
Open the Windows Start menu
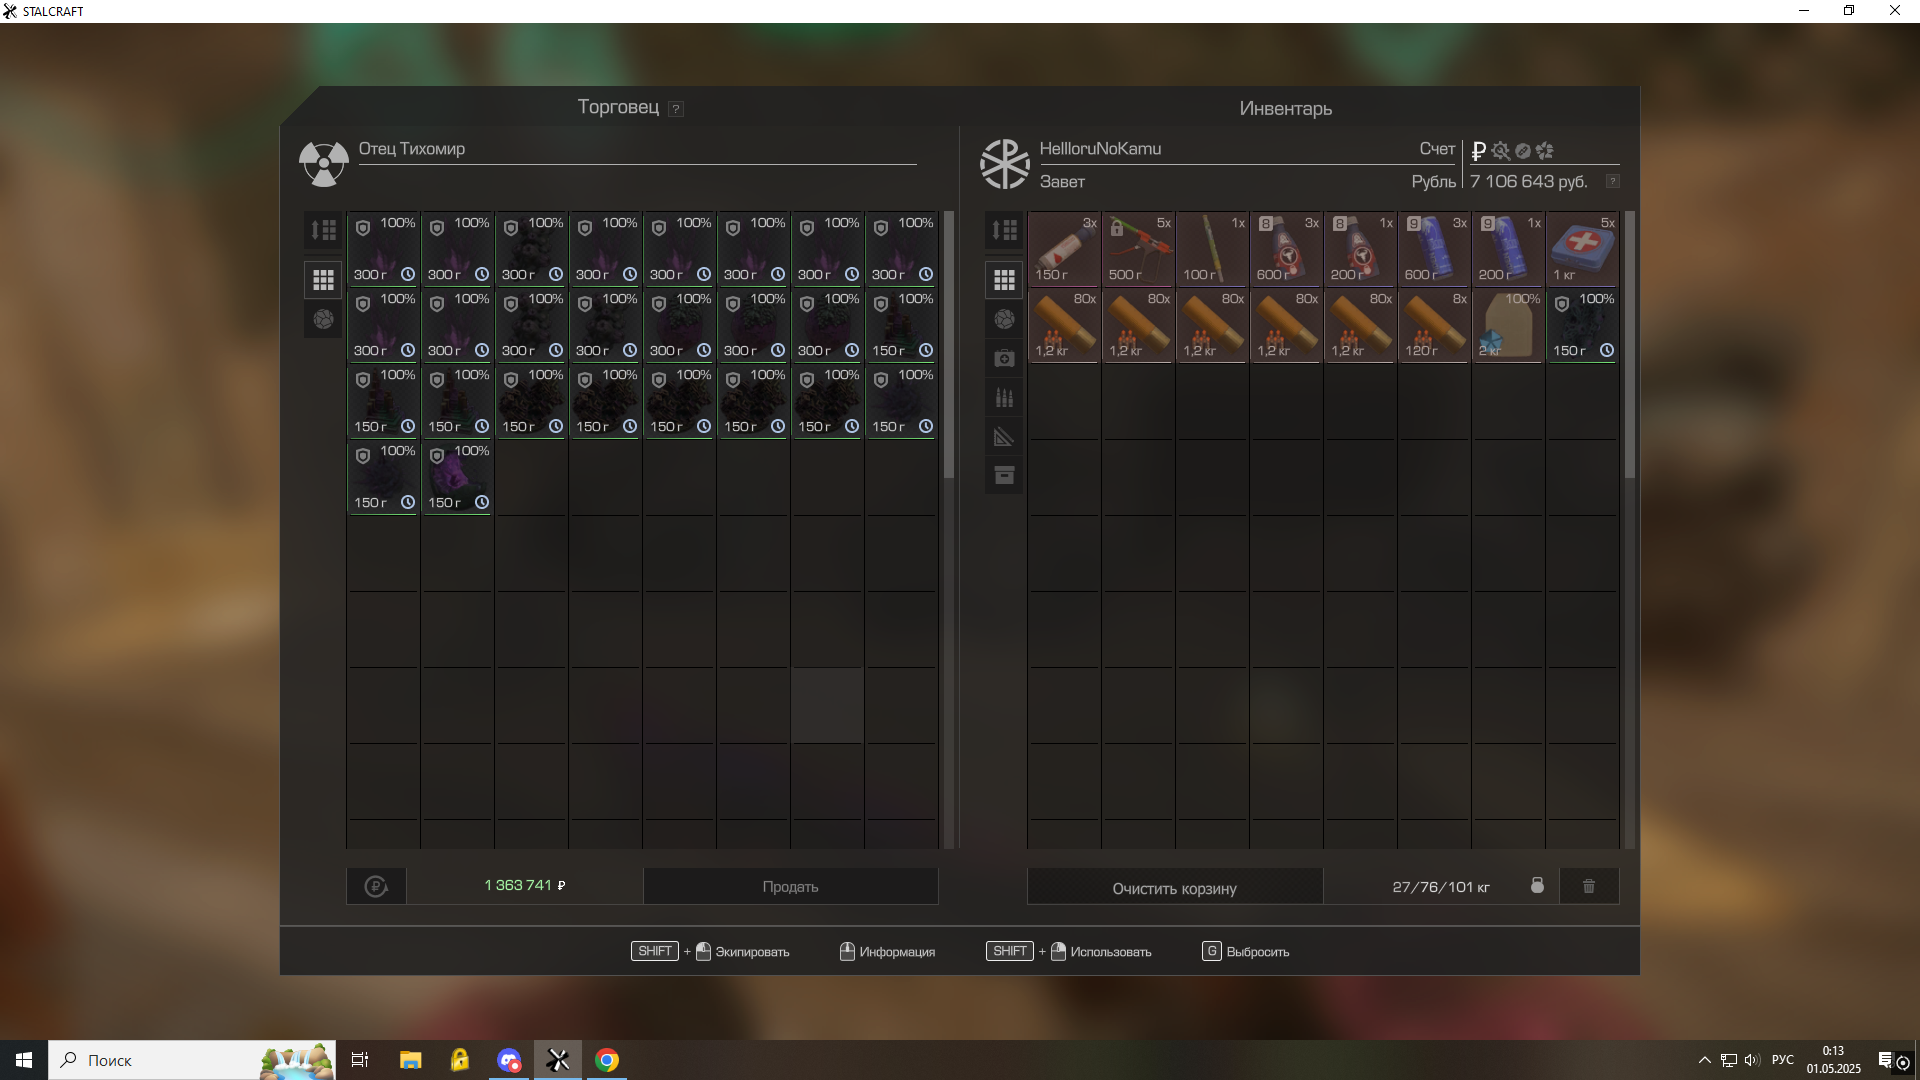(x=24, y=1060)
